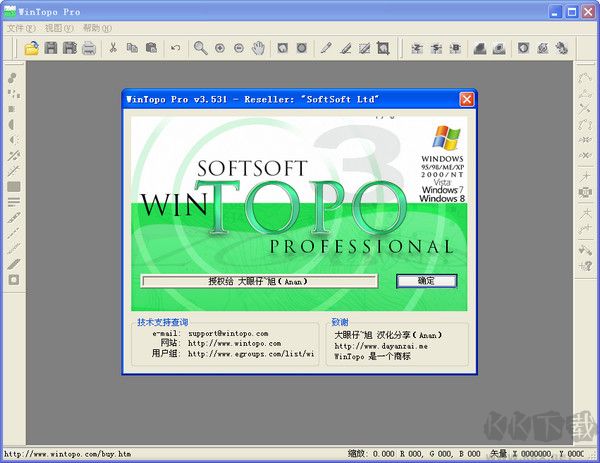The width and height of the screenshot is (600, 463).
Task: Open the 文件(F) menu
Action: pyautogui.click(x=21, y=28)
